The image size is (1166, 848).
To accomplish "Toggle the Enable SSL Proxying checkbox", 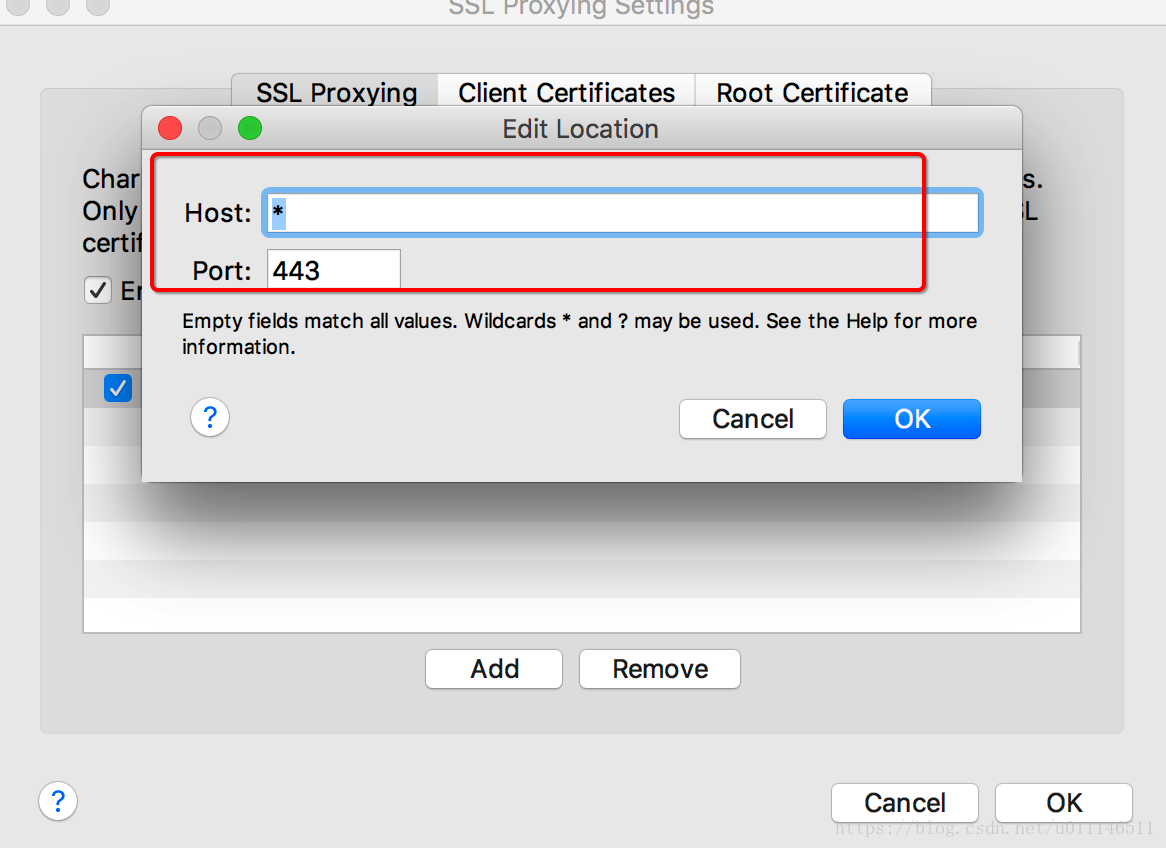I will (98, 290).
